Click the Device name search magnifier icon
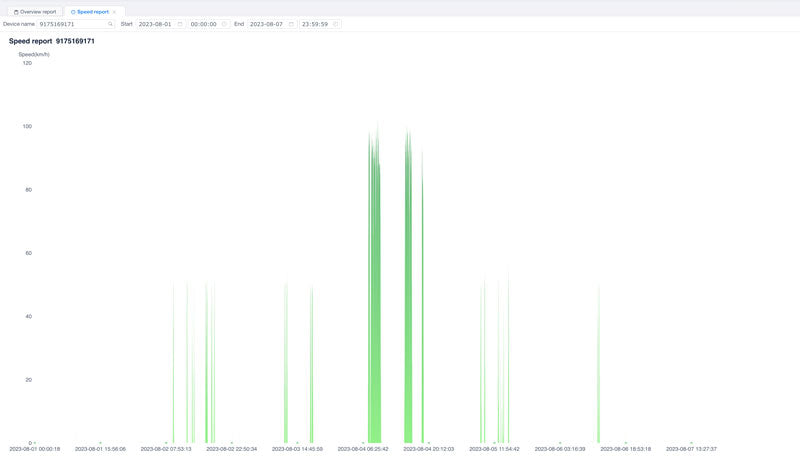Image resolution: width=800 pixels, height=461 pixels. (x=110, y=23)
